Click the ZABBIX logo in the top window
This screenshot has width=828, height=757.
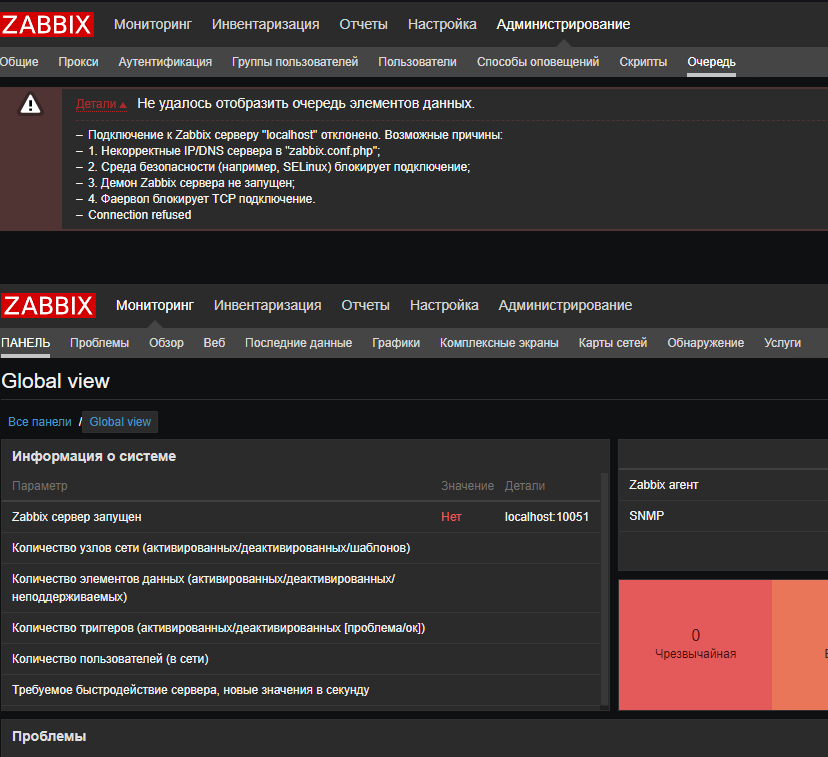point(46,24)
